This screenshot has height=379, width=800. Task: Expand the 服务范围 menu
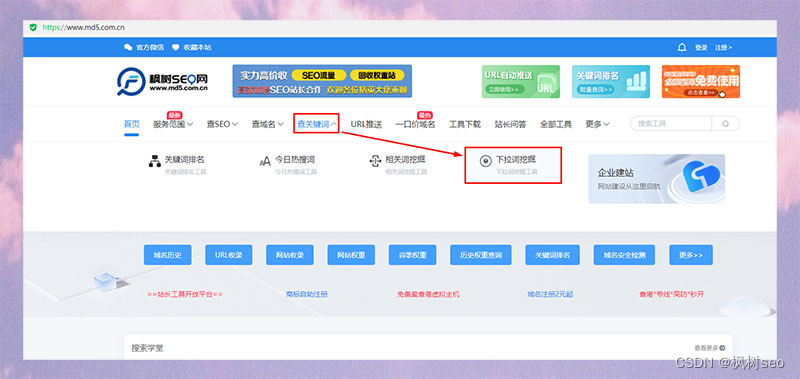click(173, 124)
